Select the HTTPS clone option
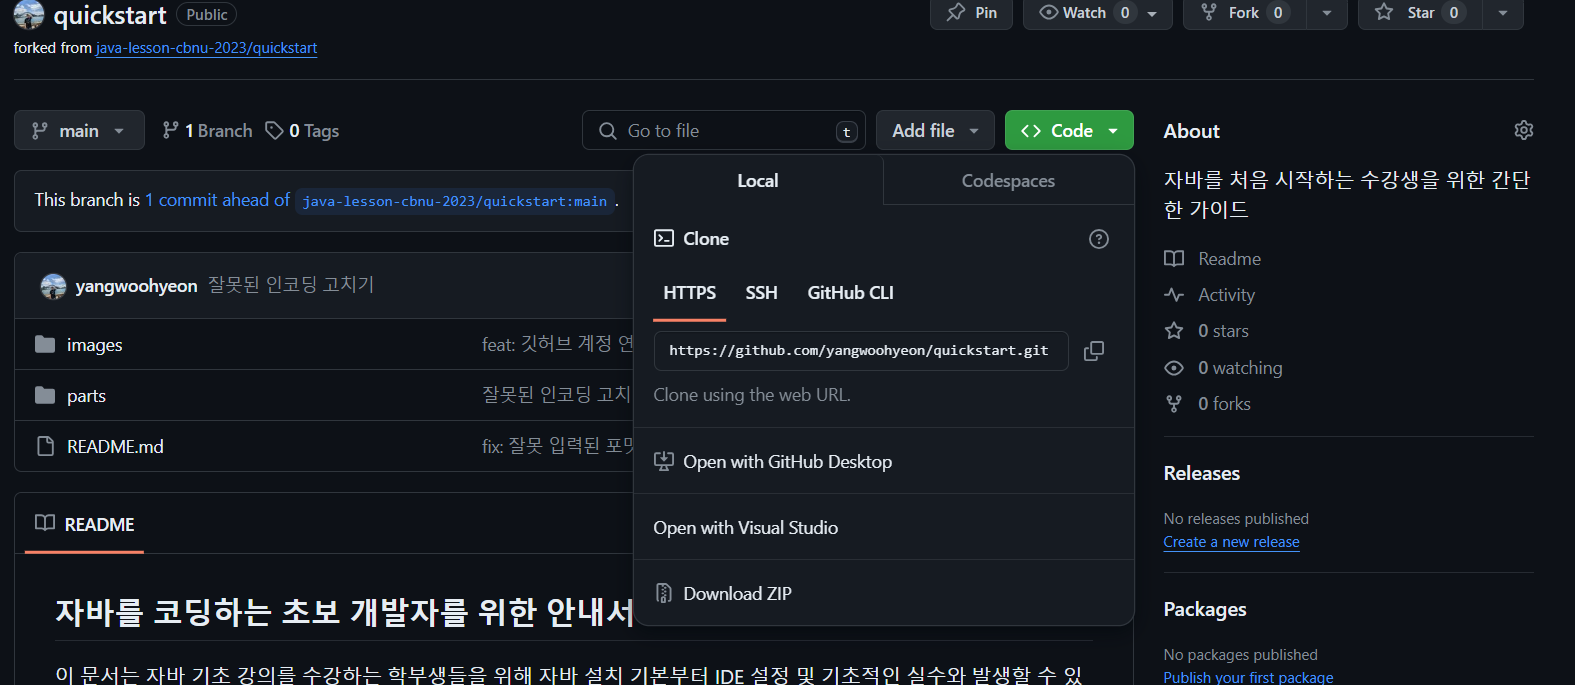The width and height of the screenshot is (1575, 685). 689,293
